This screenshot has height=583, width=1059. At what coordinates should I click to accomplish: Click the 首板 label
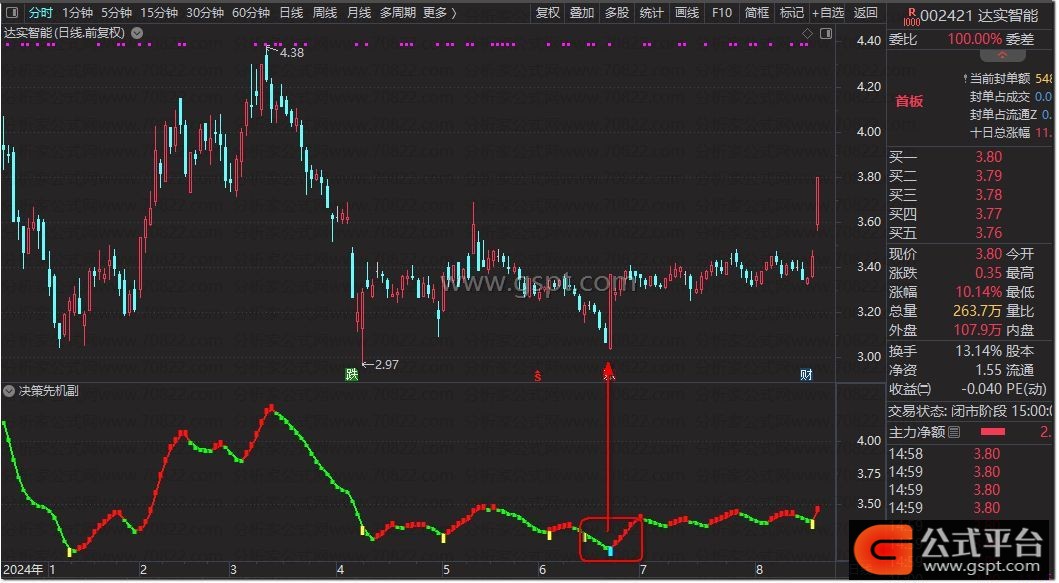point(909,101)
